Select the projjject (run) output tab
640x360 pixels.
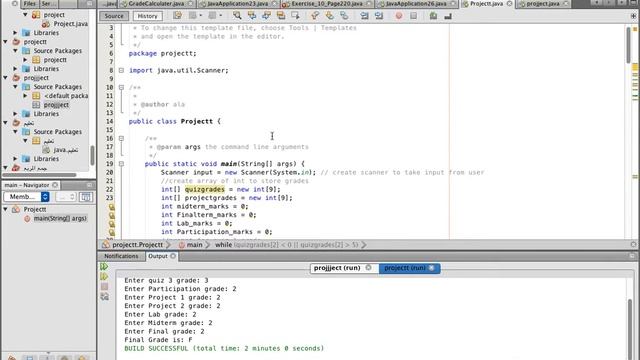337,268
